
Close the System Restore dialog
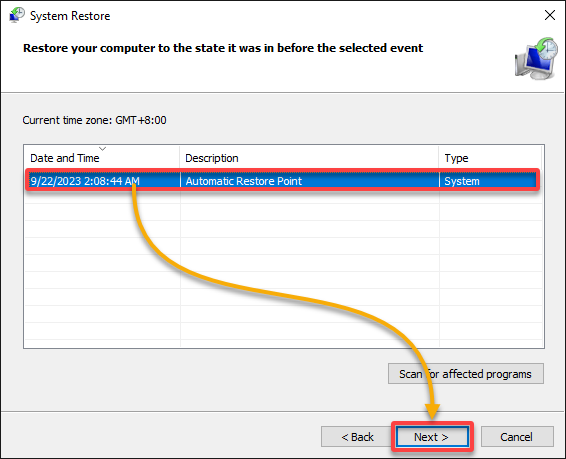click(x=550, y=15)
